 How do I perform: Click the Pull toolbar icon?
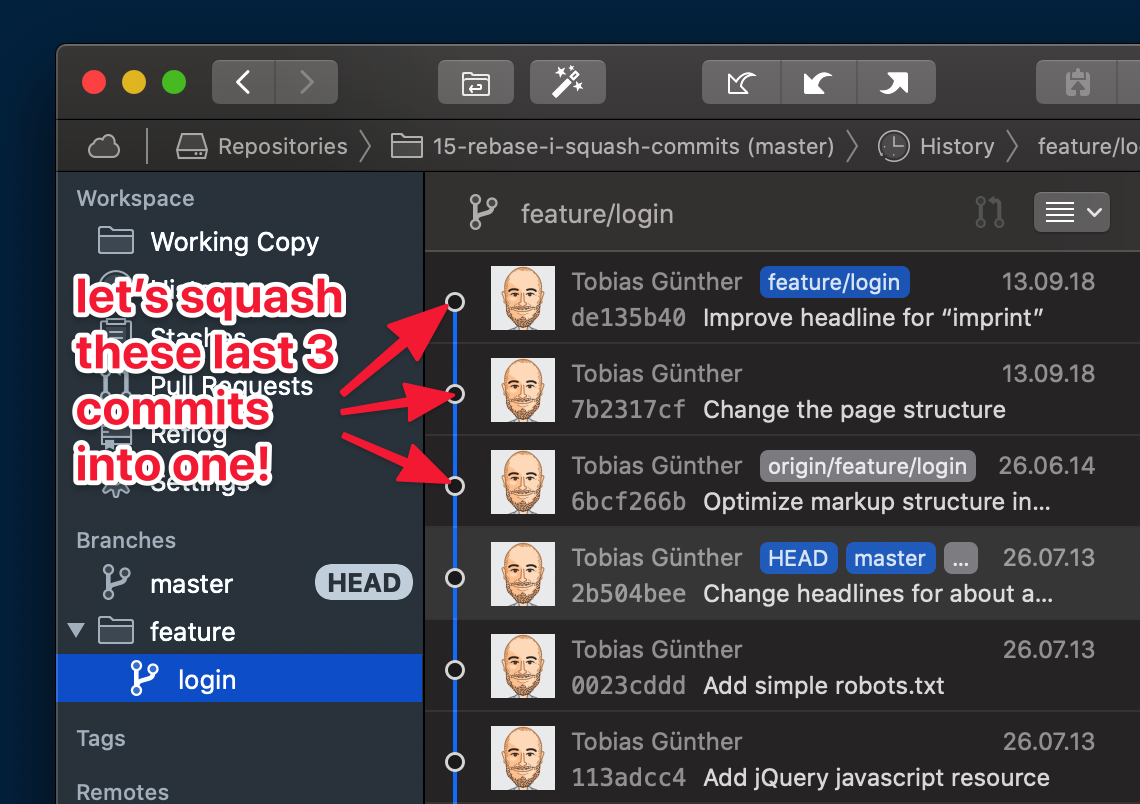pyautogui.click(x=819, y=82)
